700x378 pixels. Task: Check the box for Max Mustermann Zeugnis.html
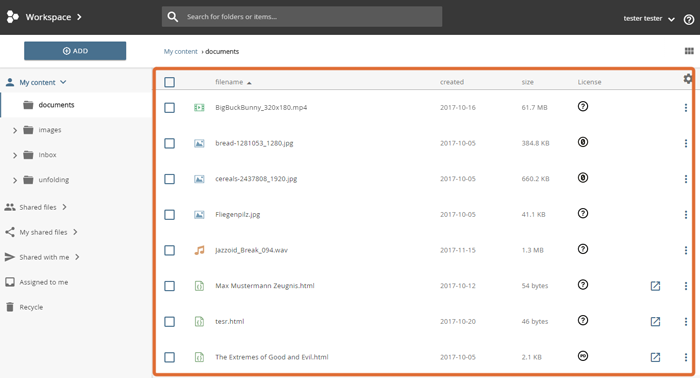click(169, 286)
